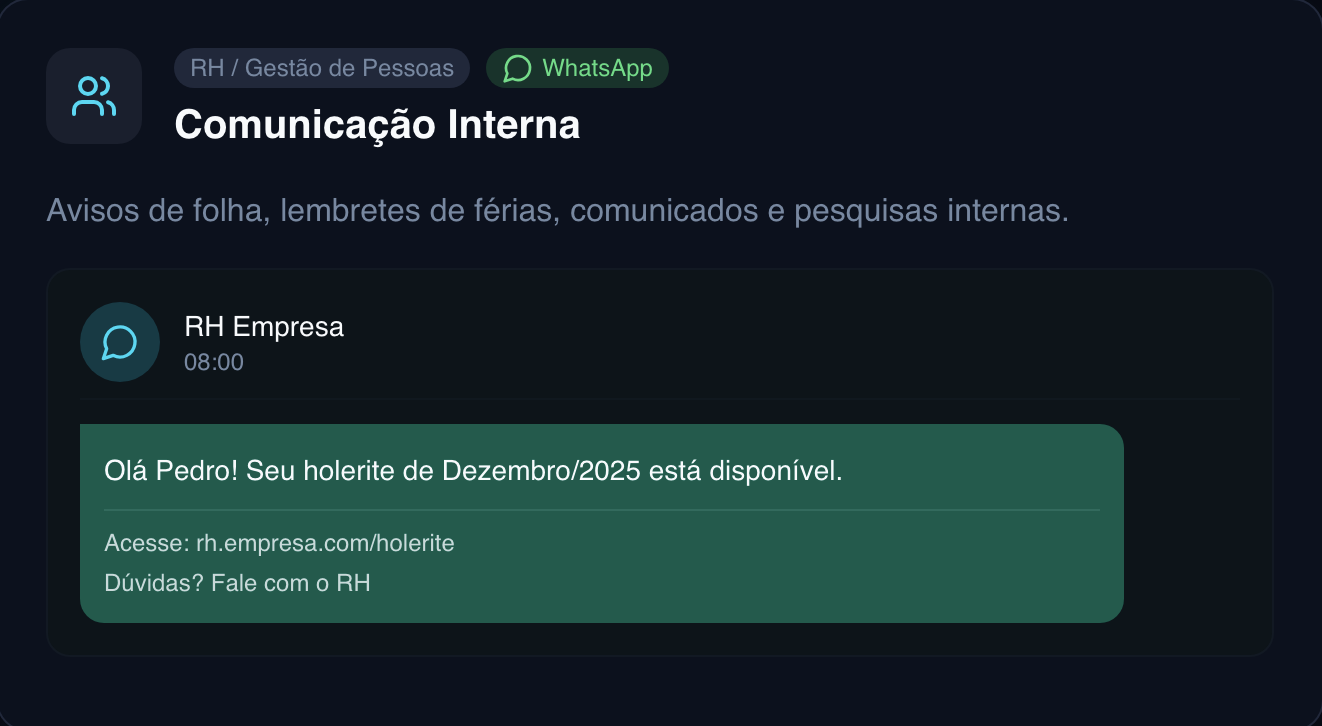
Task: Select the RH / Gestão de Pessoas tag
Action: (322, 68)
